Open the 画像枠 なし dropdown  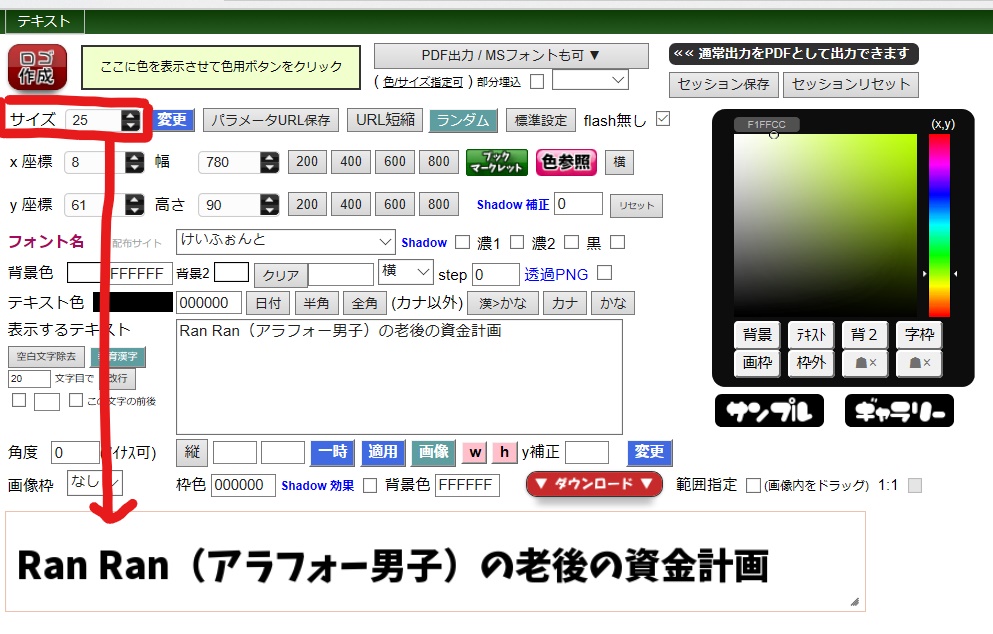point(94,483)
